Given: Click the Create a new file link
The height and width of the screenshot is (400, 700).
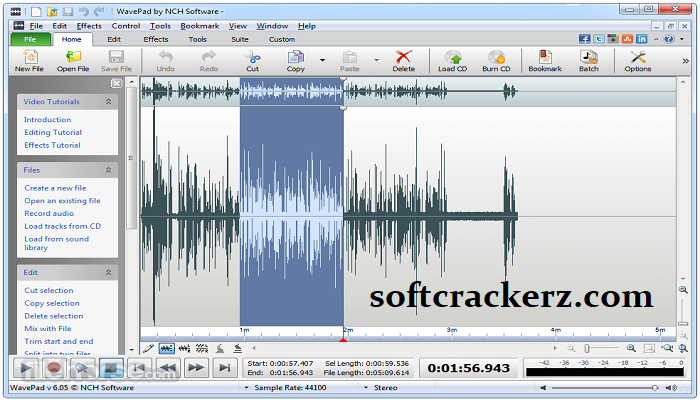Looking at the screenshot, I should (55, 188).
